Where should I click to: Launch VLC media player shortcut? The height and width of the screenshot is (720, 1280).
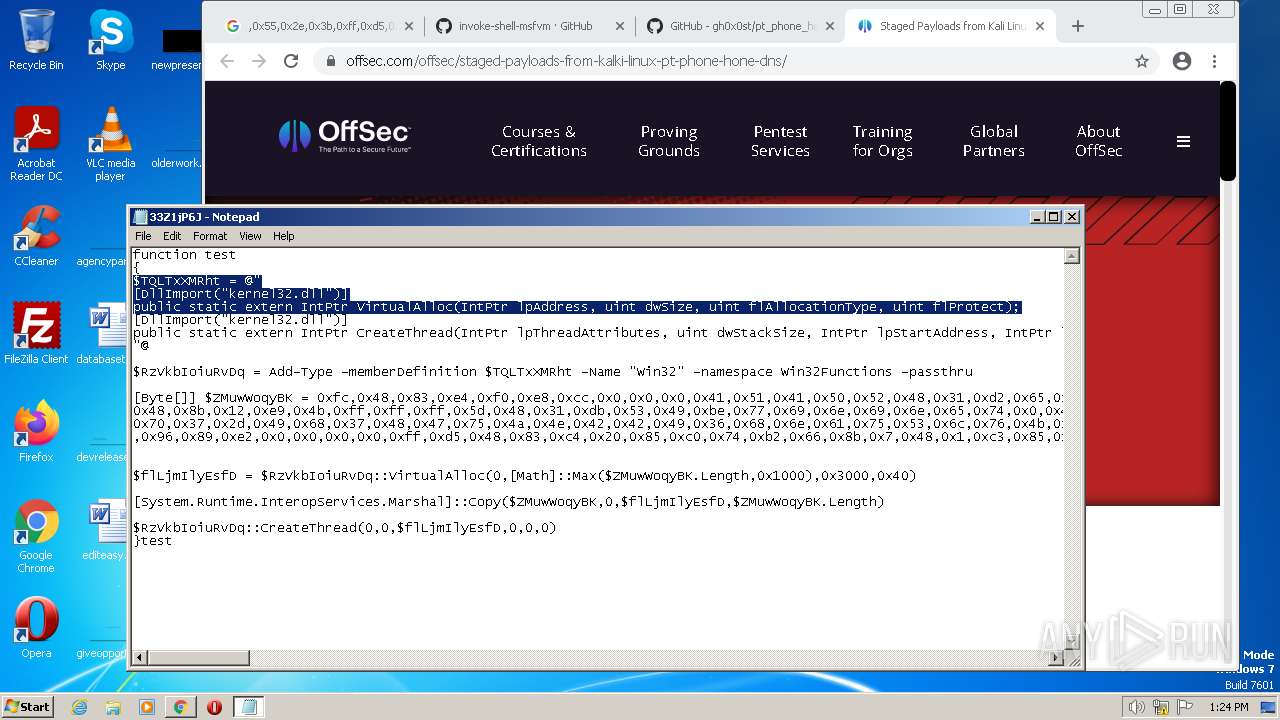point(110,144)
